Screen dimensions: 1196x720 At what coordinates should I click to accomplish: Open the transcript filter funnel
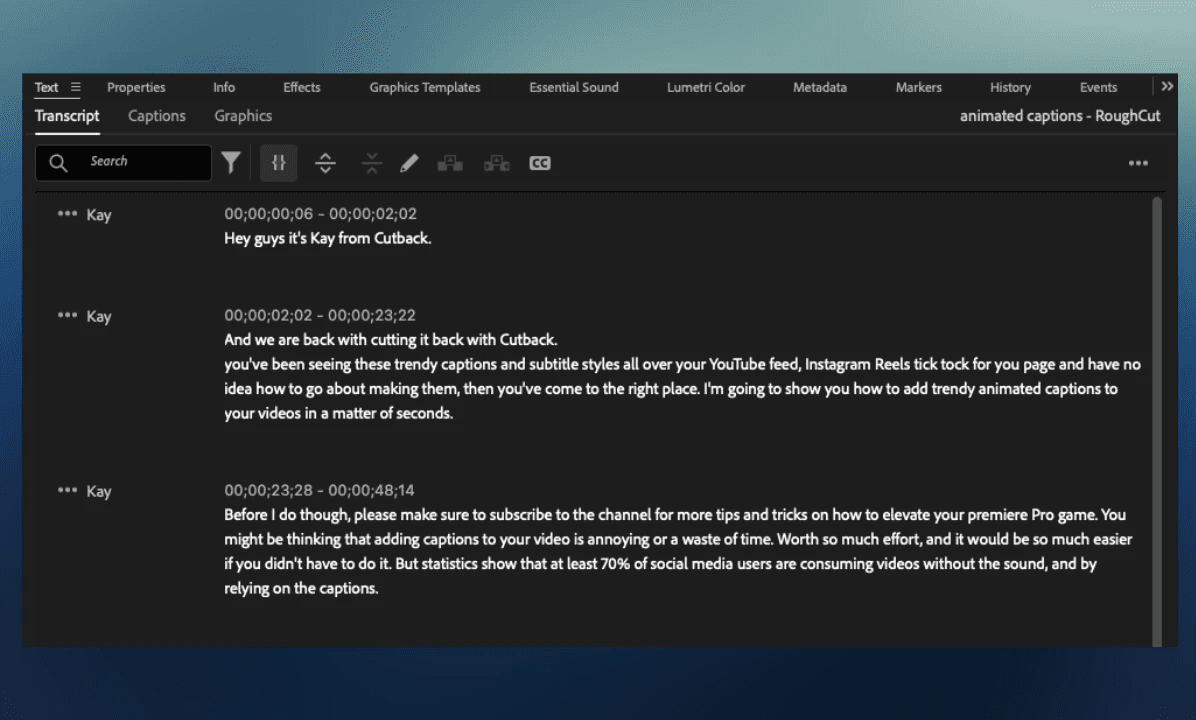coord(231,162)
